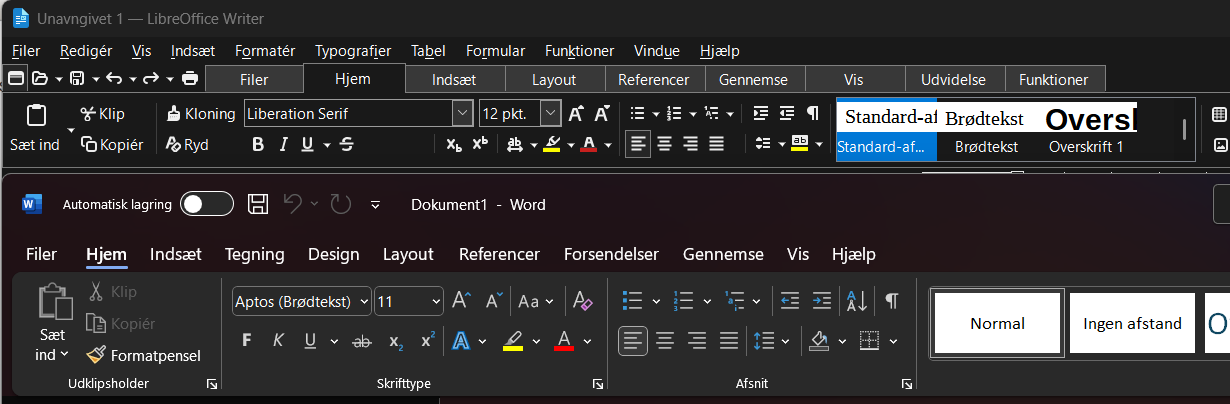The width and height of the screenshot is (1230, 404).
Task: Open Typografier menu in LibreOffice
Action: pyautogui.click(x=353, y=50)
